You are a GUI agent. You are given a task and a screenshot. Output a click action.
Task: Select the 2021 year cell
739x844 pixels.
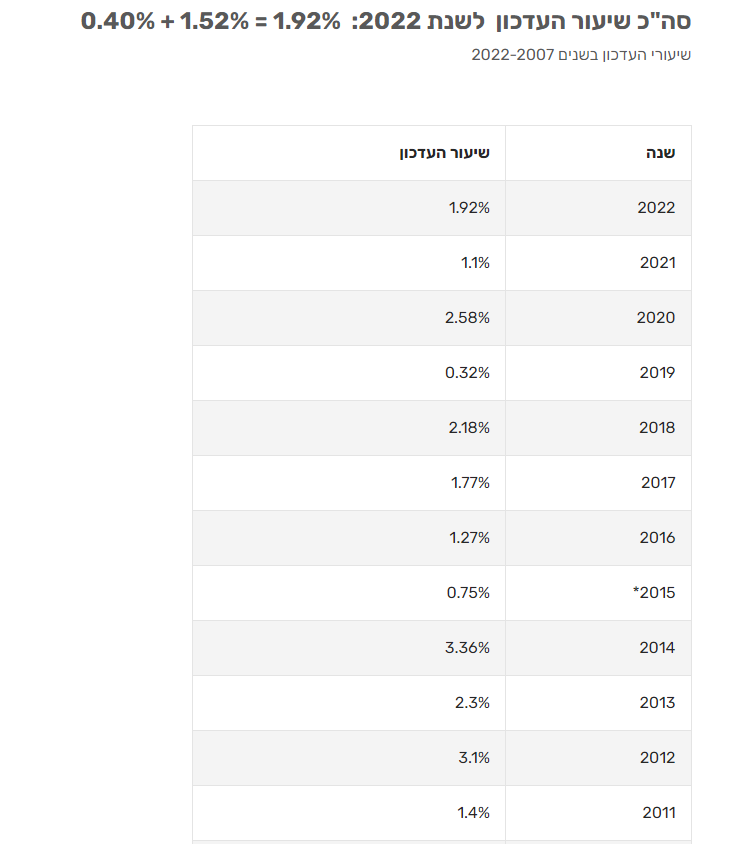click(657, 263)
